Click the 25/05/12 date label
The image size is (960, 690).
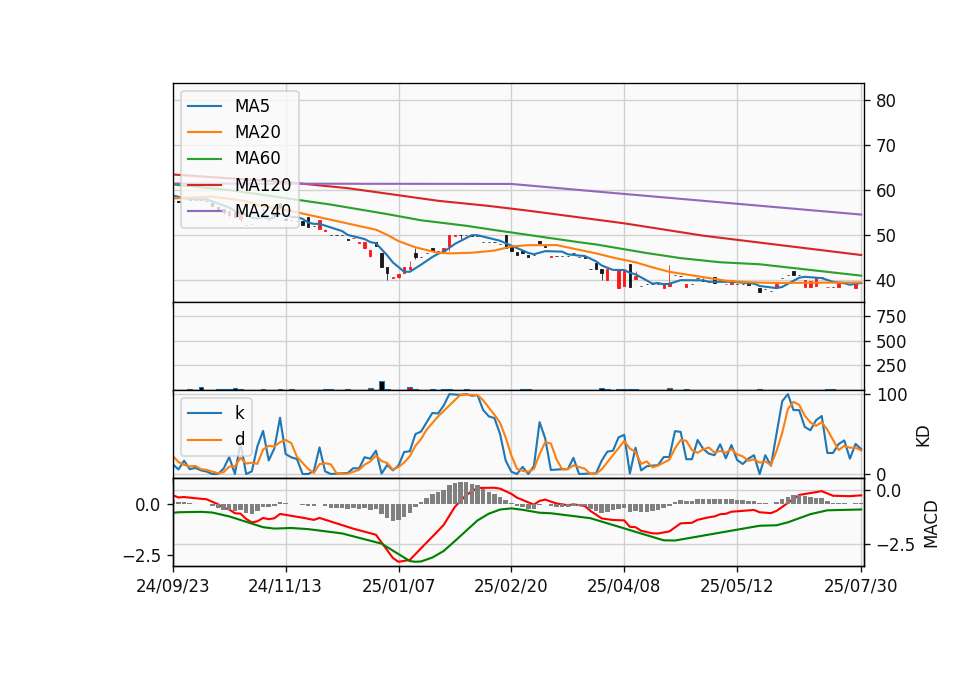(x=737, y=586)
